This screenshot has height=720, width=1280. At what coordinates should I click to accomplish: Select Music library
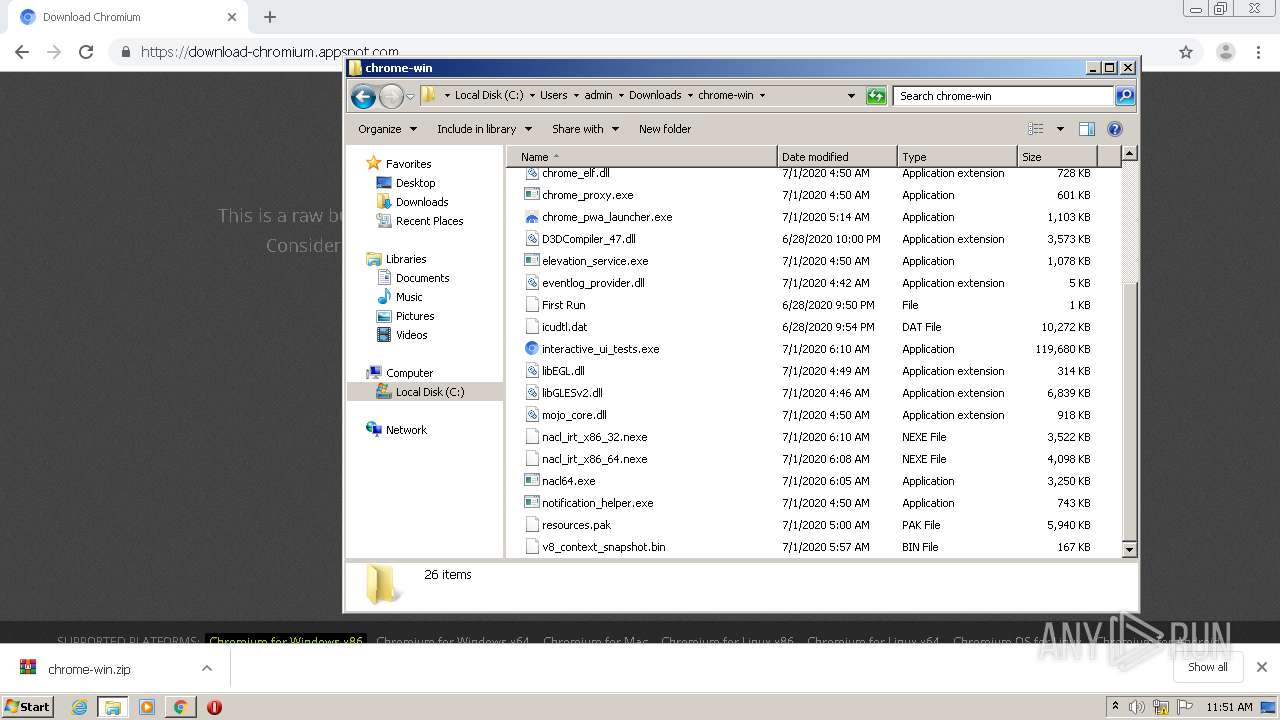pos(409,297)
